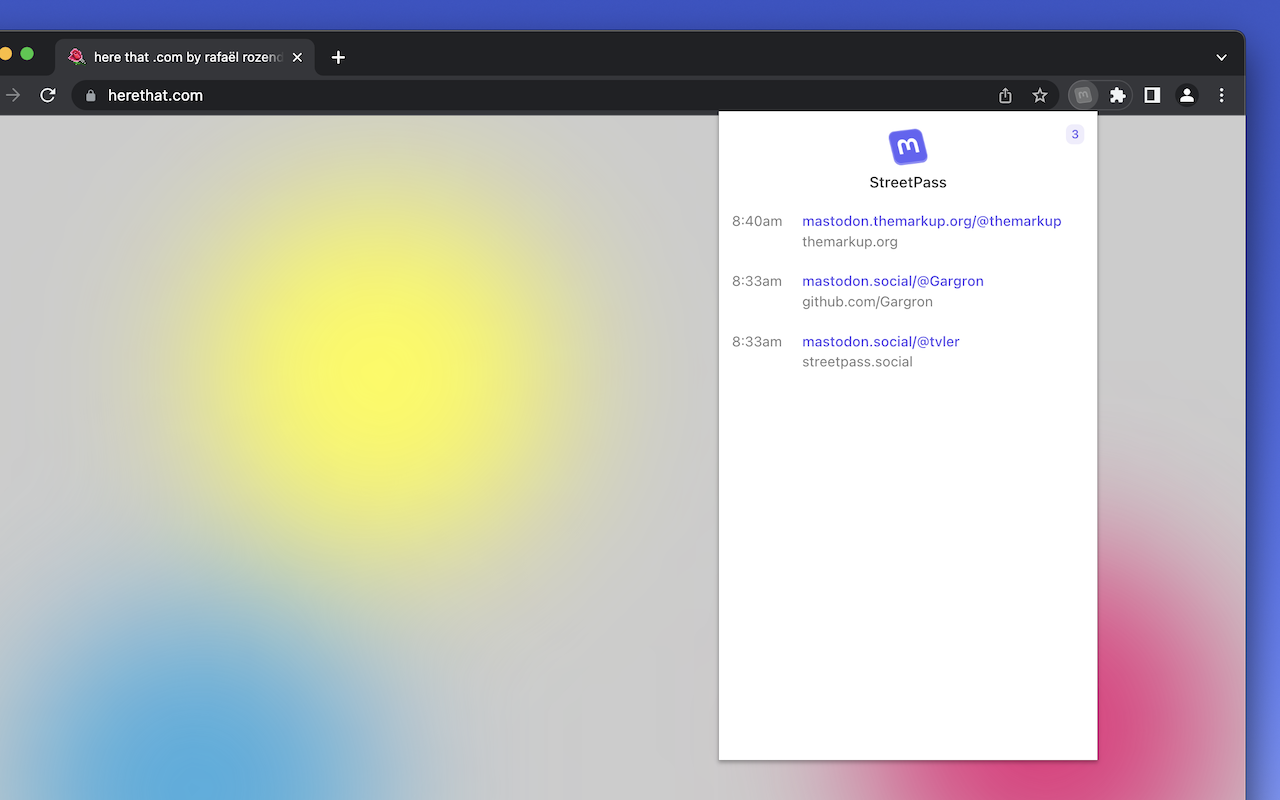Click the forward navigation arrow
1280x800 pixels.
click(x=13, y=95)
